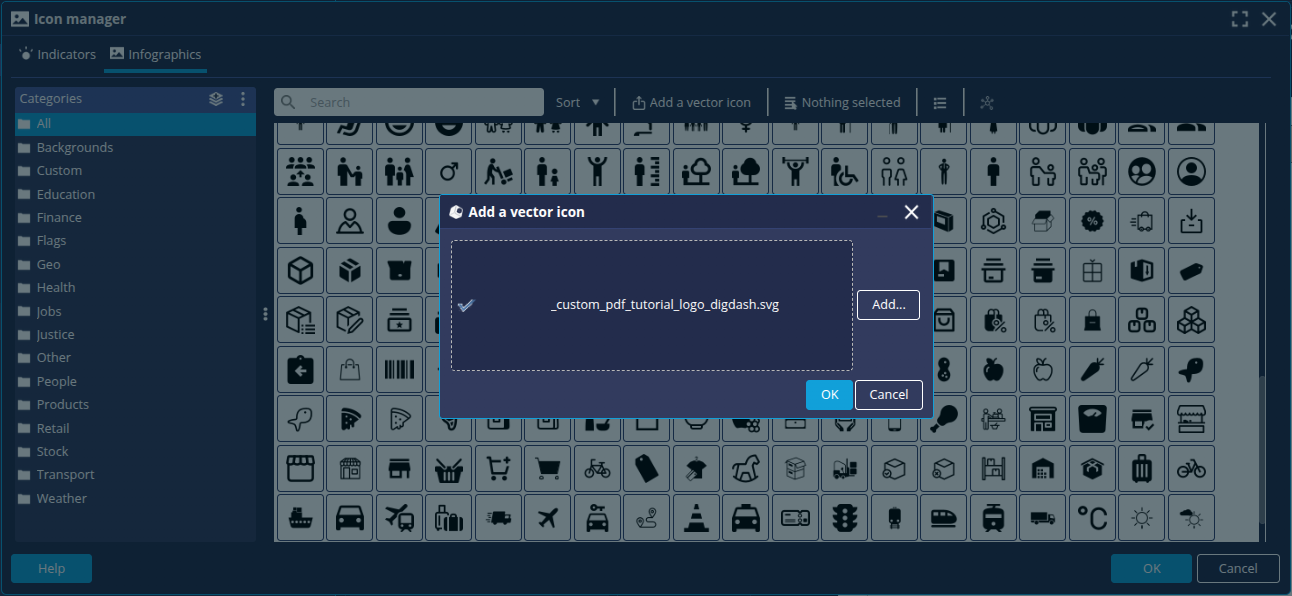The image size is (1292, 596).
Task: Select the Custom category folder
Action: coord(59,171)
